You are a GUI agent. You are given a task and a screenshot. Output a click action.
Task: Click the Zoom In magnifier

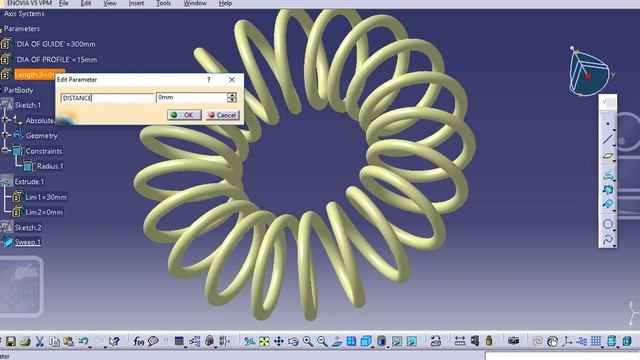(308, 341)
